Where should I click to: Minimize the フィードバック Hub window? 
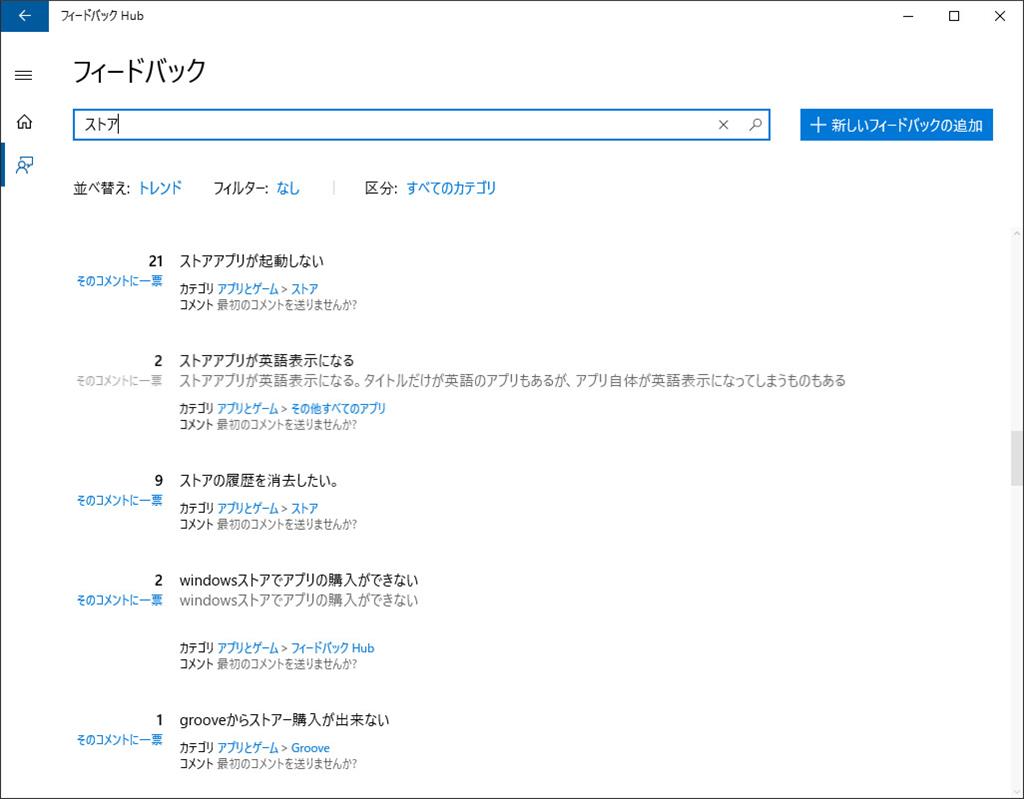click(x=908, y=16)
